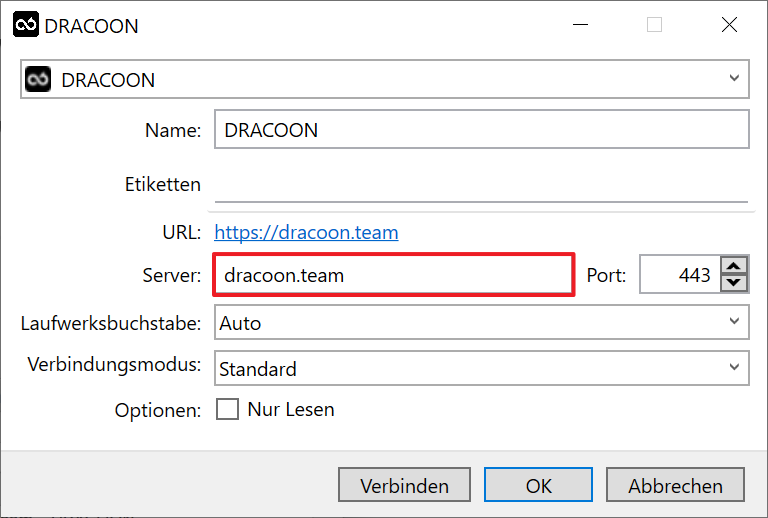Cancel via the Abbrechen button
This screenshot has height=518, width=768.
coord(675,485)
